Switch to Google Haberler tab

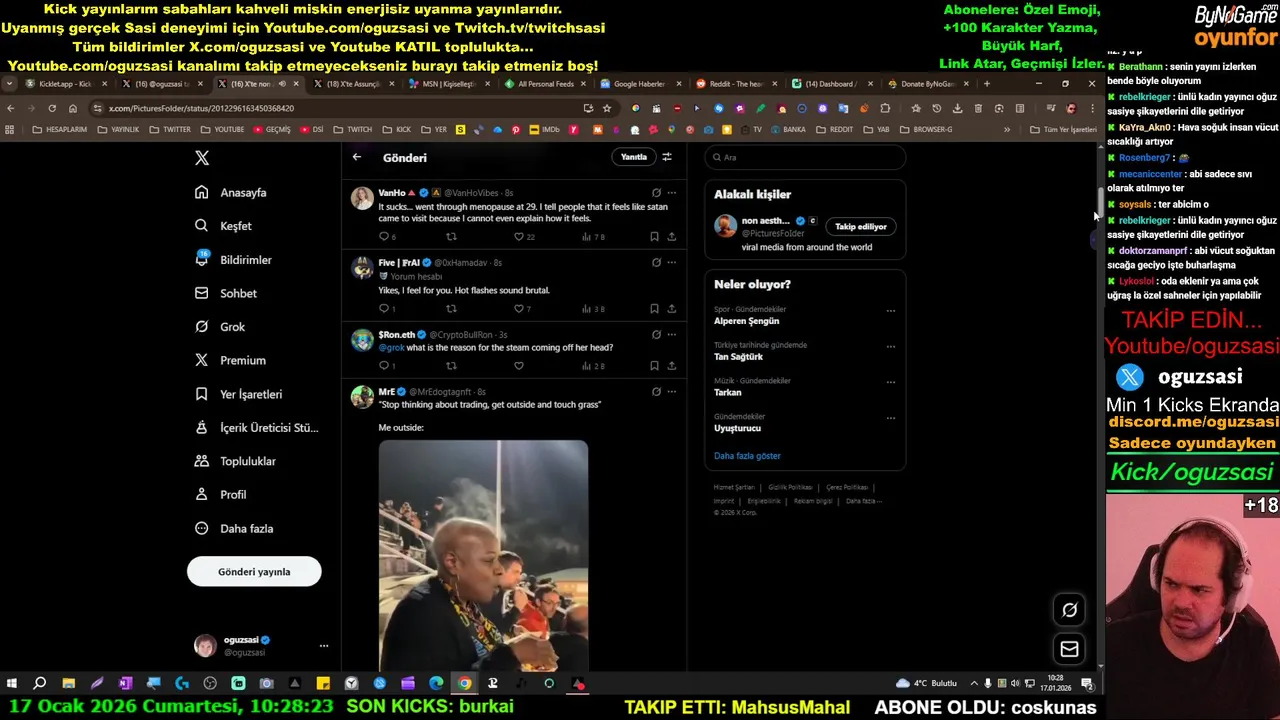(638, 84)
